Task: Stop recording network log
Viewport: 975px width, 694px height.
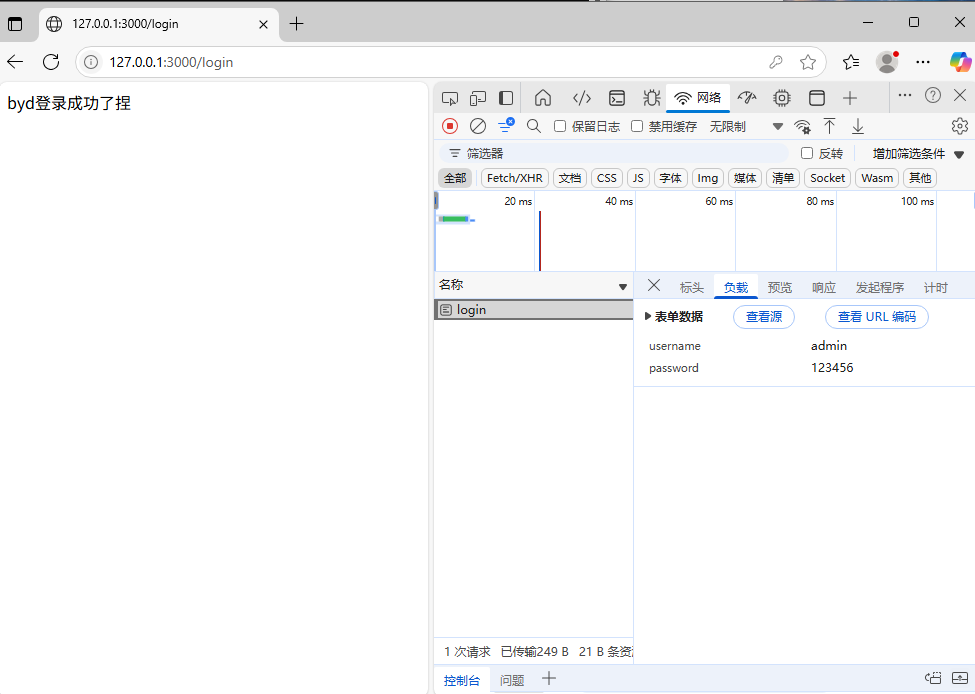Action: click(x=450, y=126)
